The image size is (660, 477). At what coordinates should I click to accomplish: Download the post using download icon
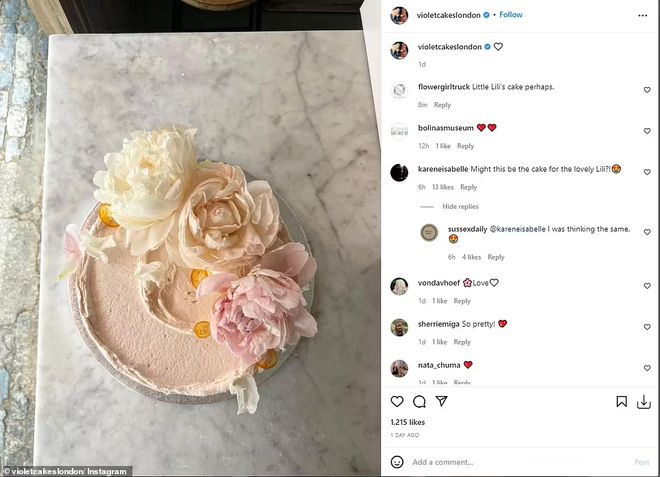(x=644, y=402)
